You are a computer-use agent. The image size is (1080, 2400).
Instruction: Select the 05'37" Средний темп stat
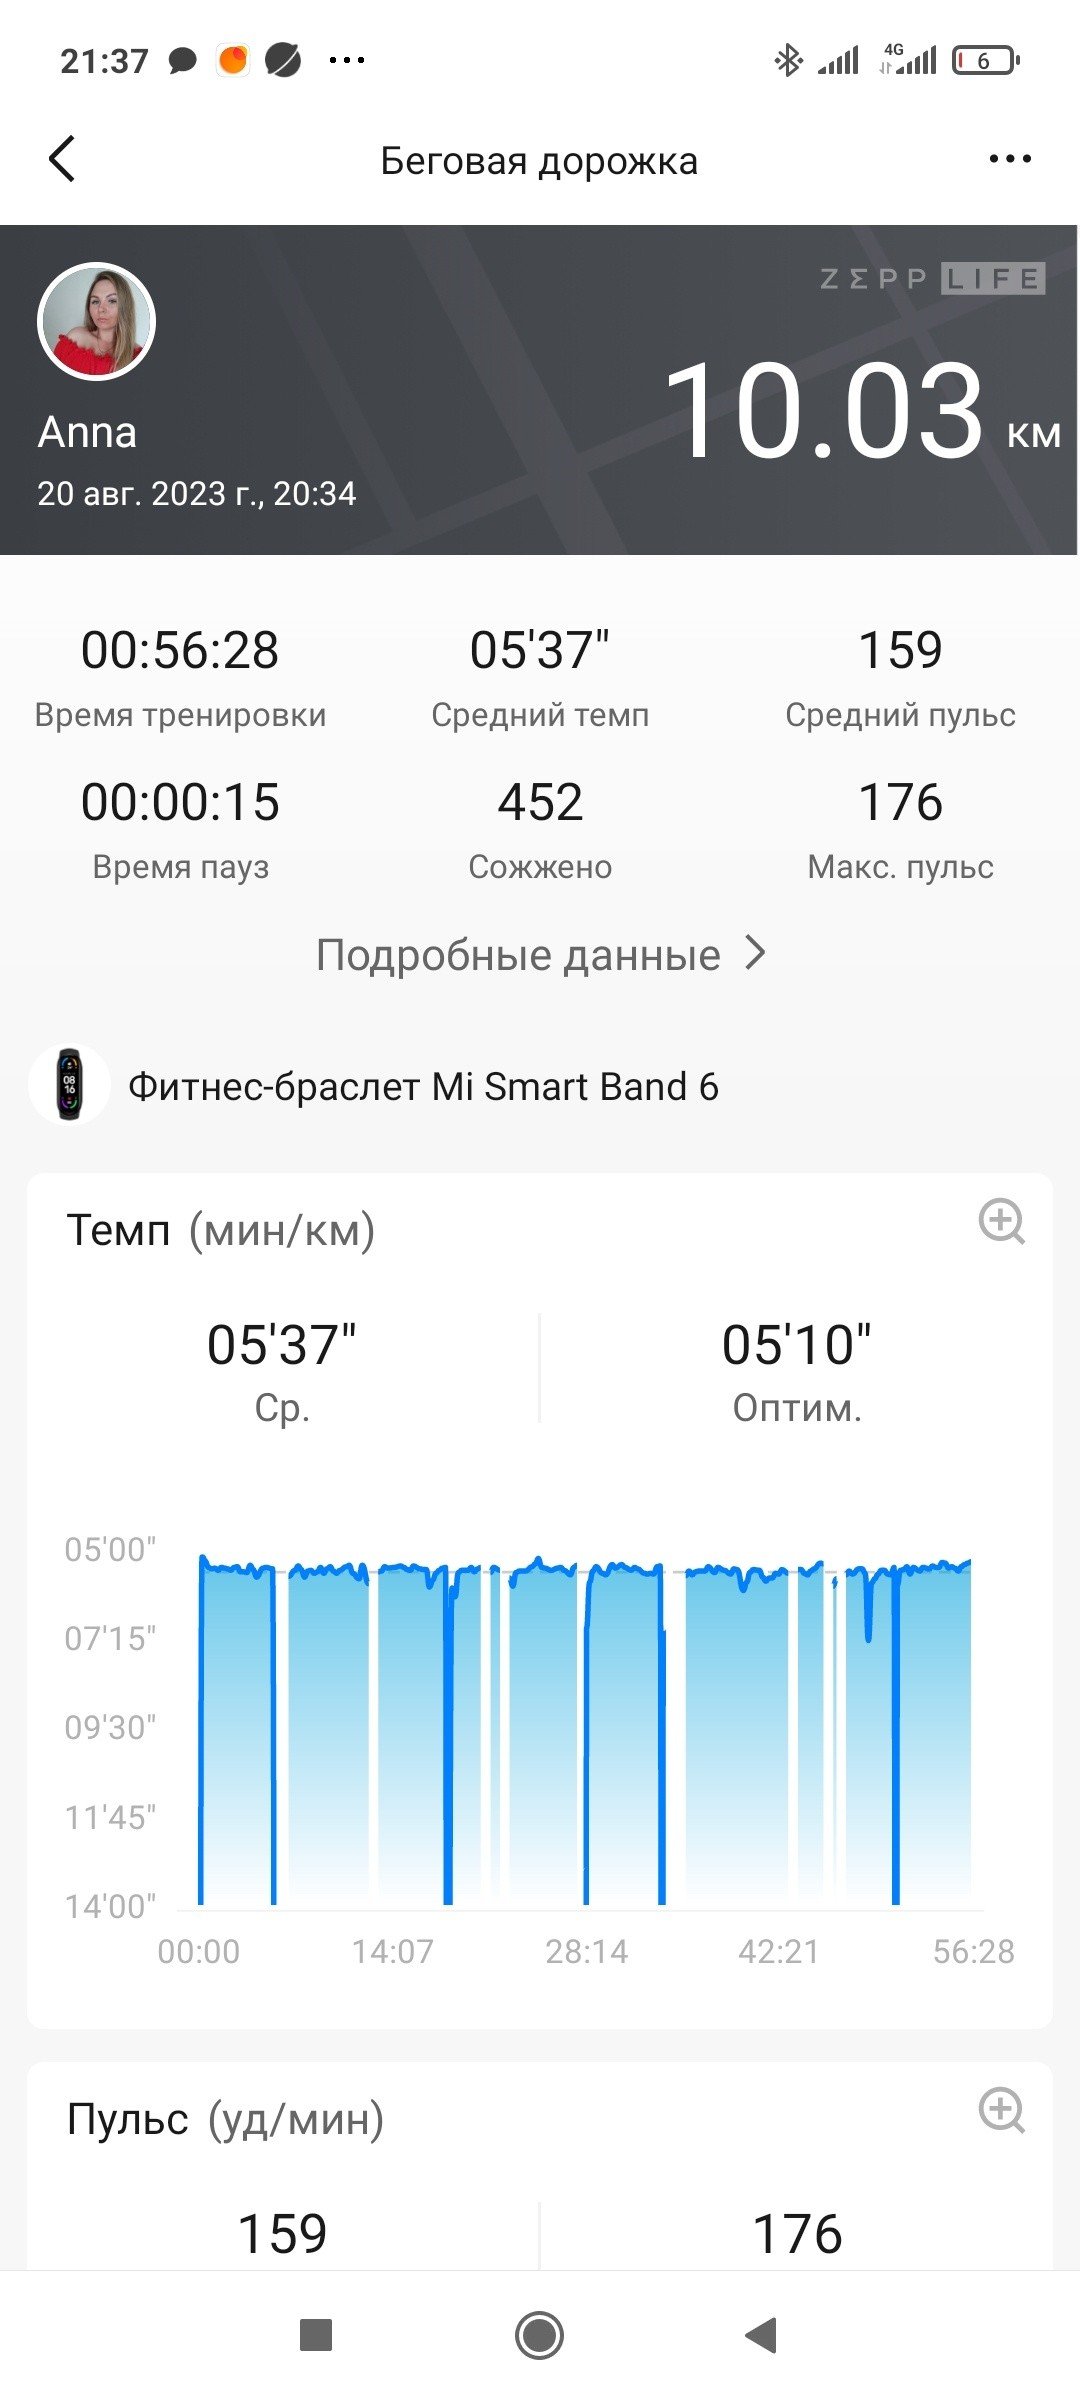click(540, 678)
